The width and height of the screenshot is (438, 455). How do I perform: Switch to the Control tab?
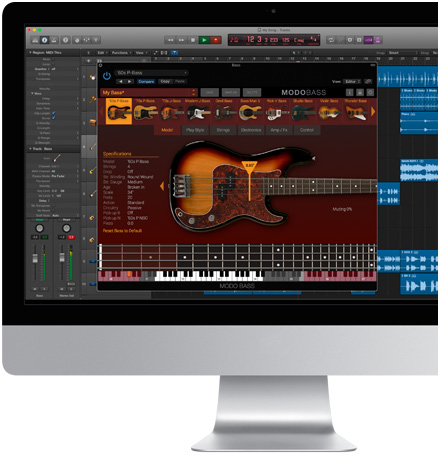pyautogui.click(x=307, y=130)
